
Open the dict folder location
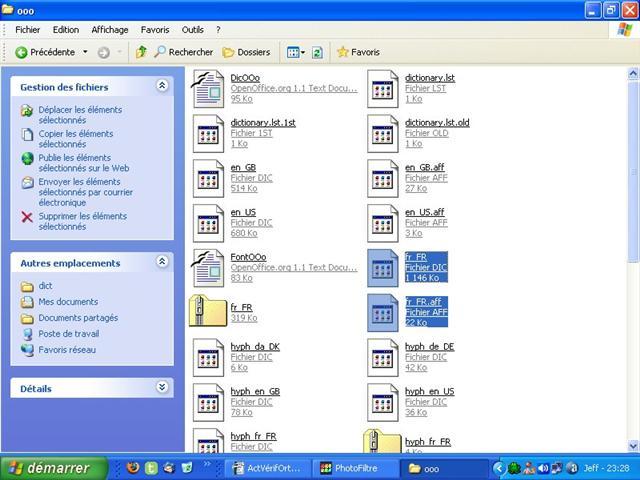tap(45, 286)
